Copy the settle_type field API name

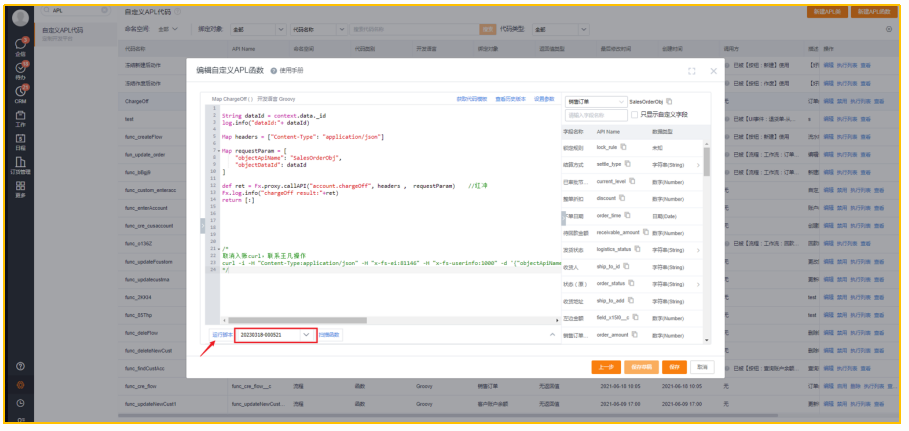(627, 164)
